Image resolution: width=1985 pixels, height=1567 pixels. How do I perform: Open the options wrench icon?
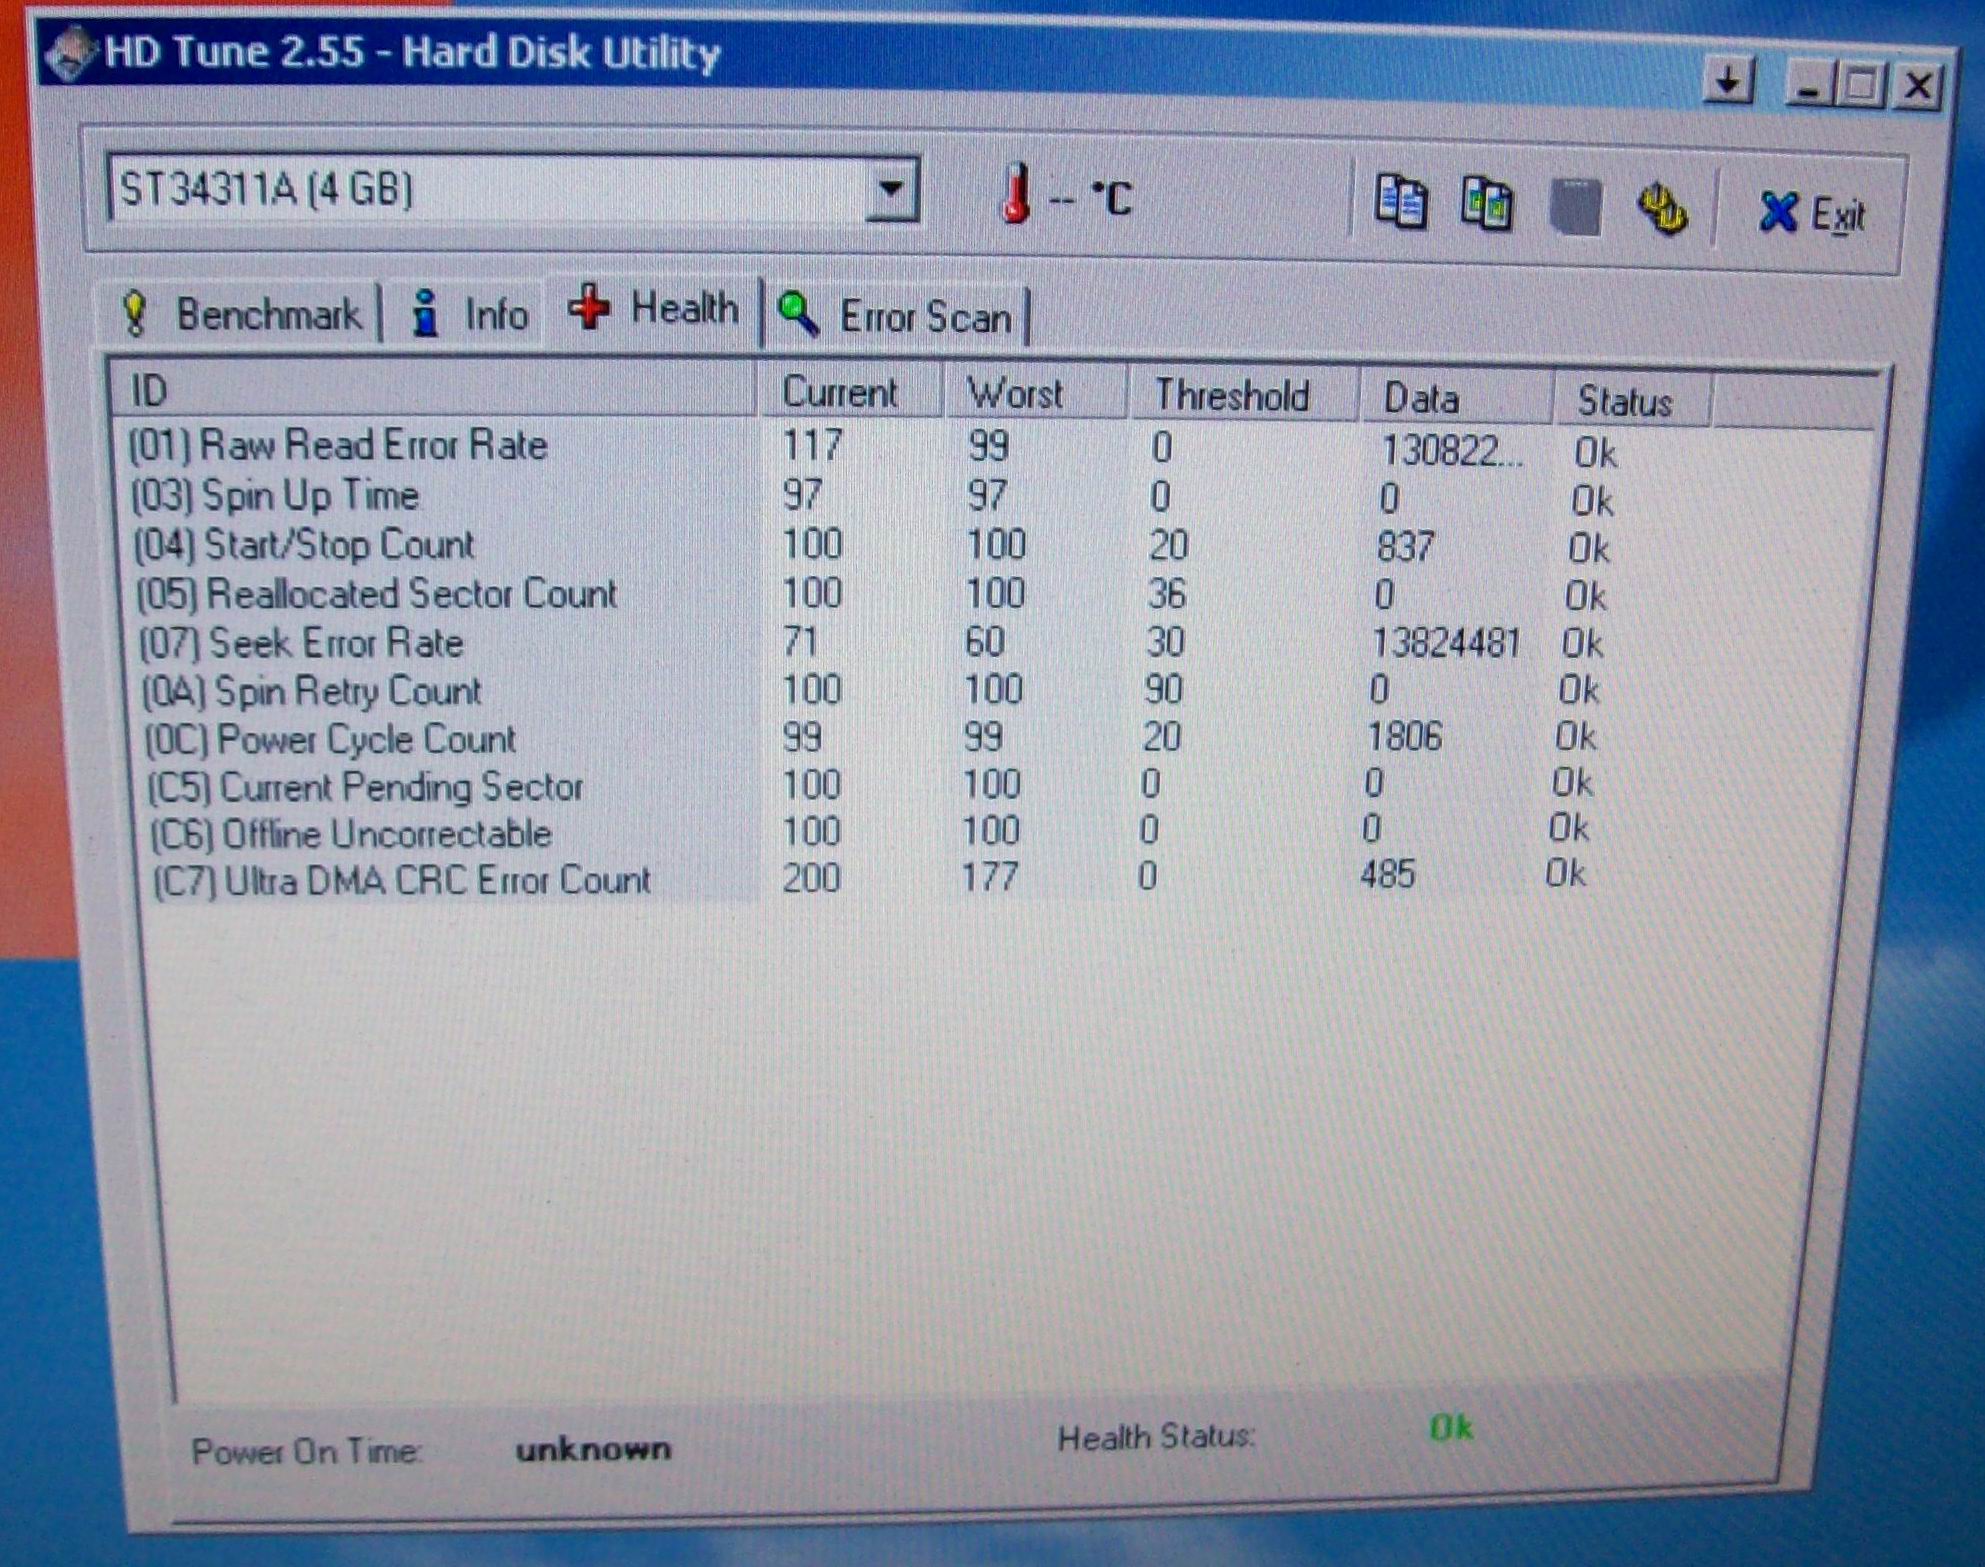[1662, 209]
